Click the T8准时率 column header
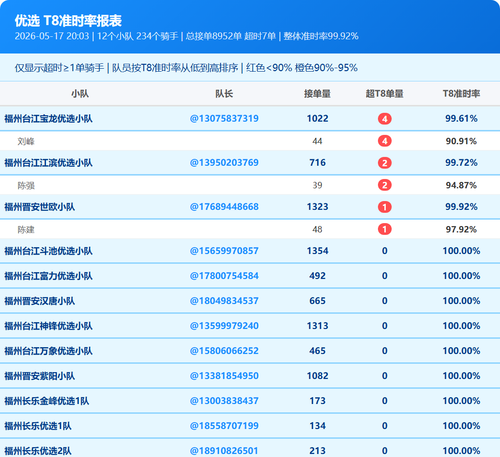Image resolution: width=500 pixels, height=457 pixels. tap(461, 94)
